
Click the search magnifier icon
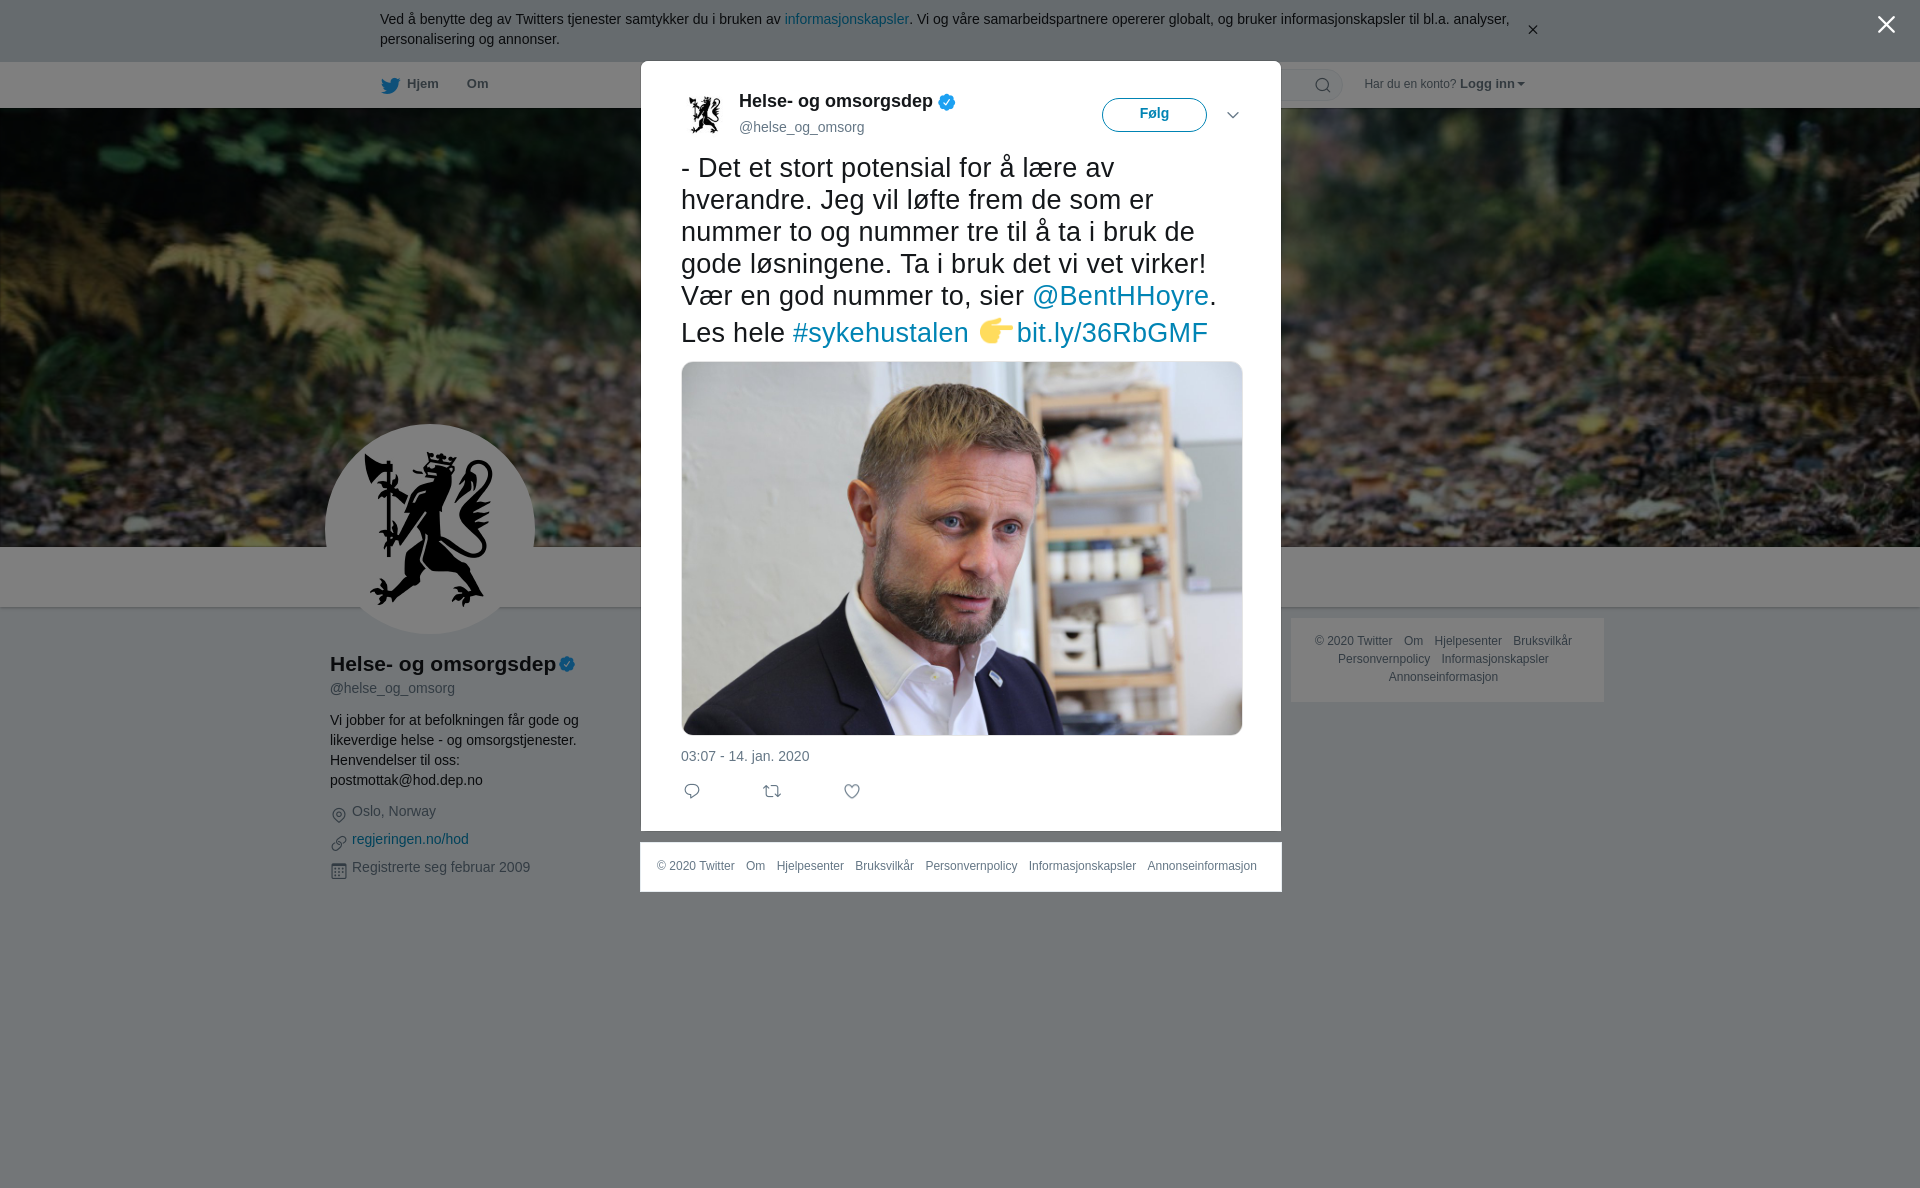(x=1323, y=85)
